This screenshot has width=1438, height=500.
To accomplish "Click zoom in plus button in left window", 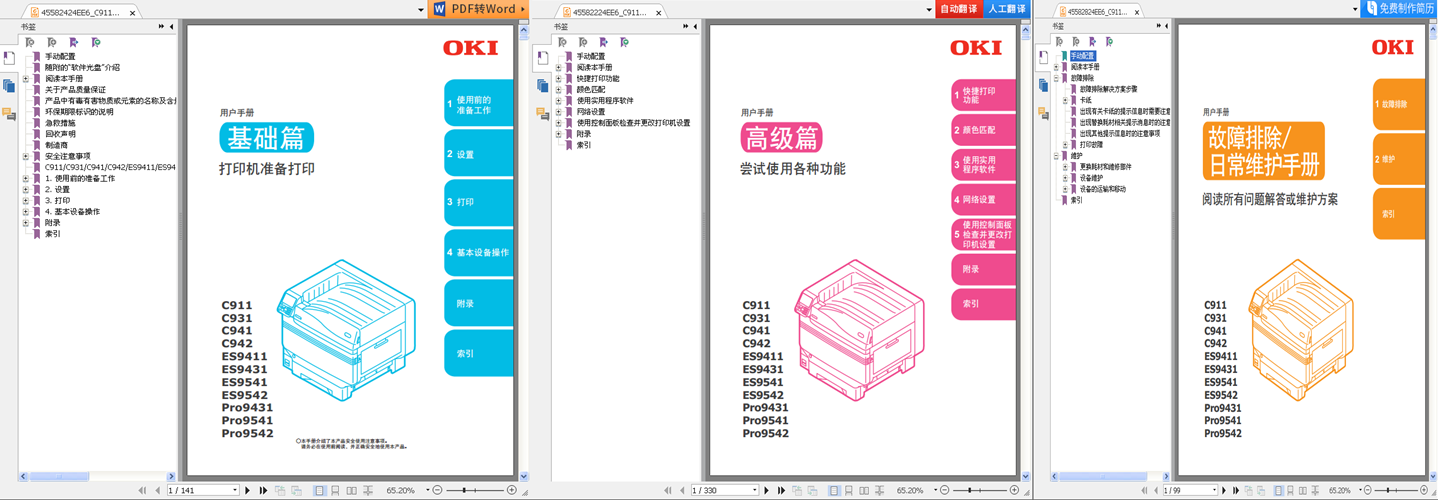I will tap(512, 490).
